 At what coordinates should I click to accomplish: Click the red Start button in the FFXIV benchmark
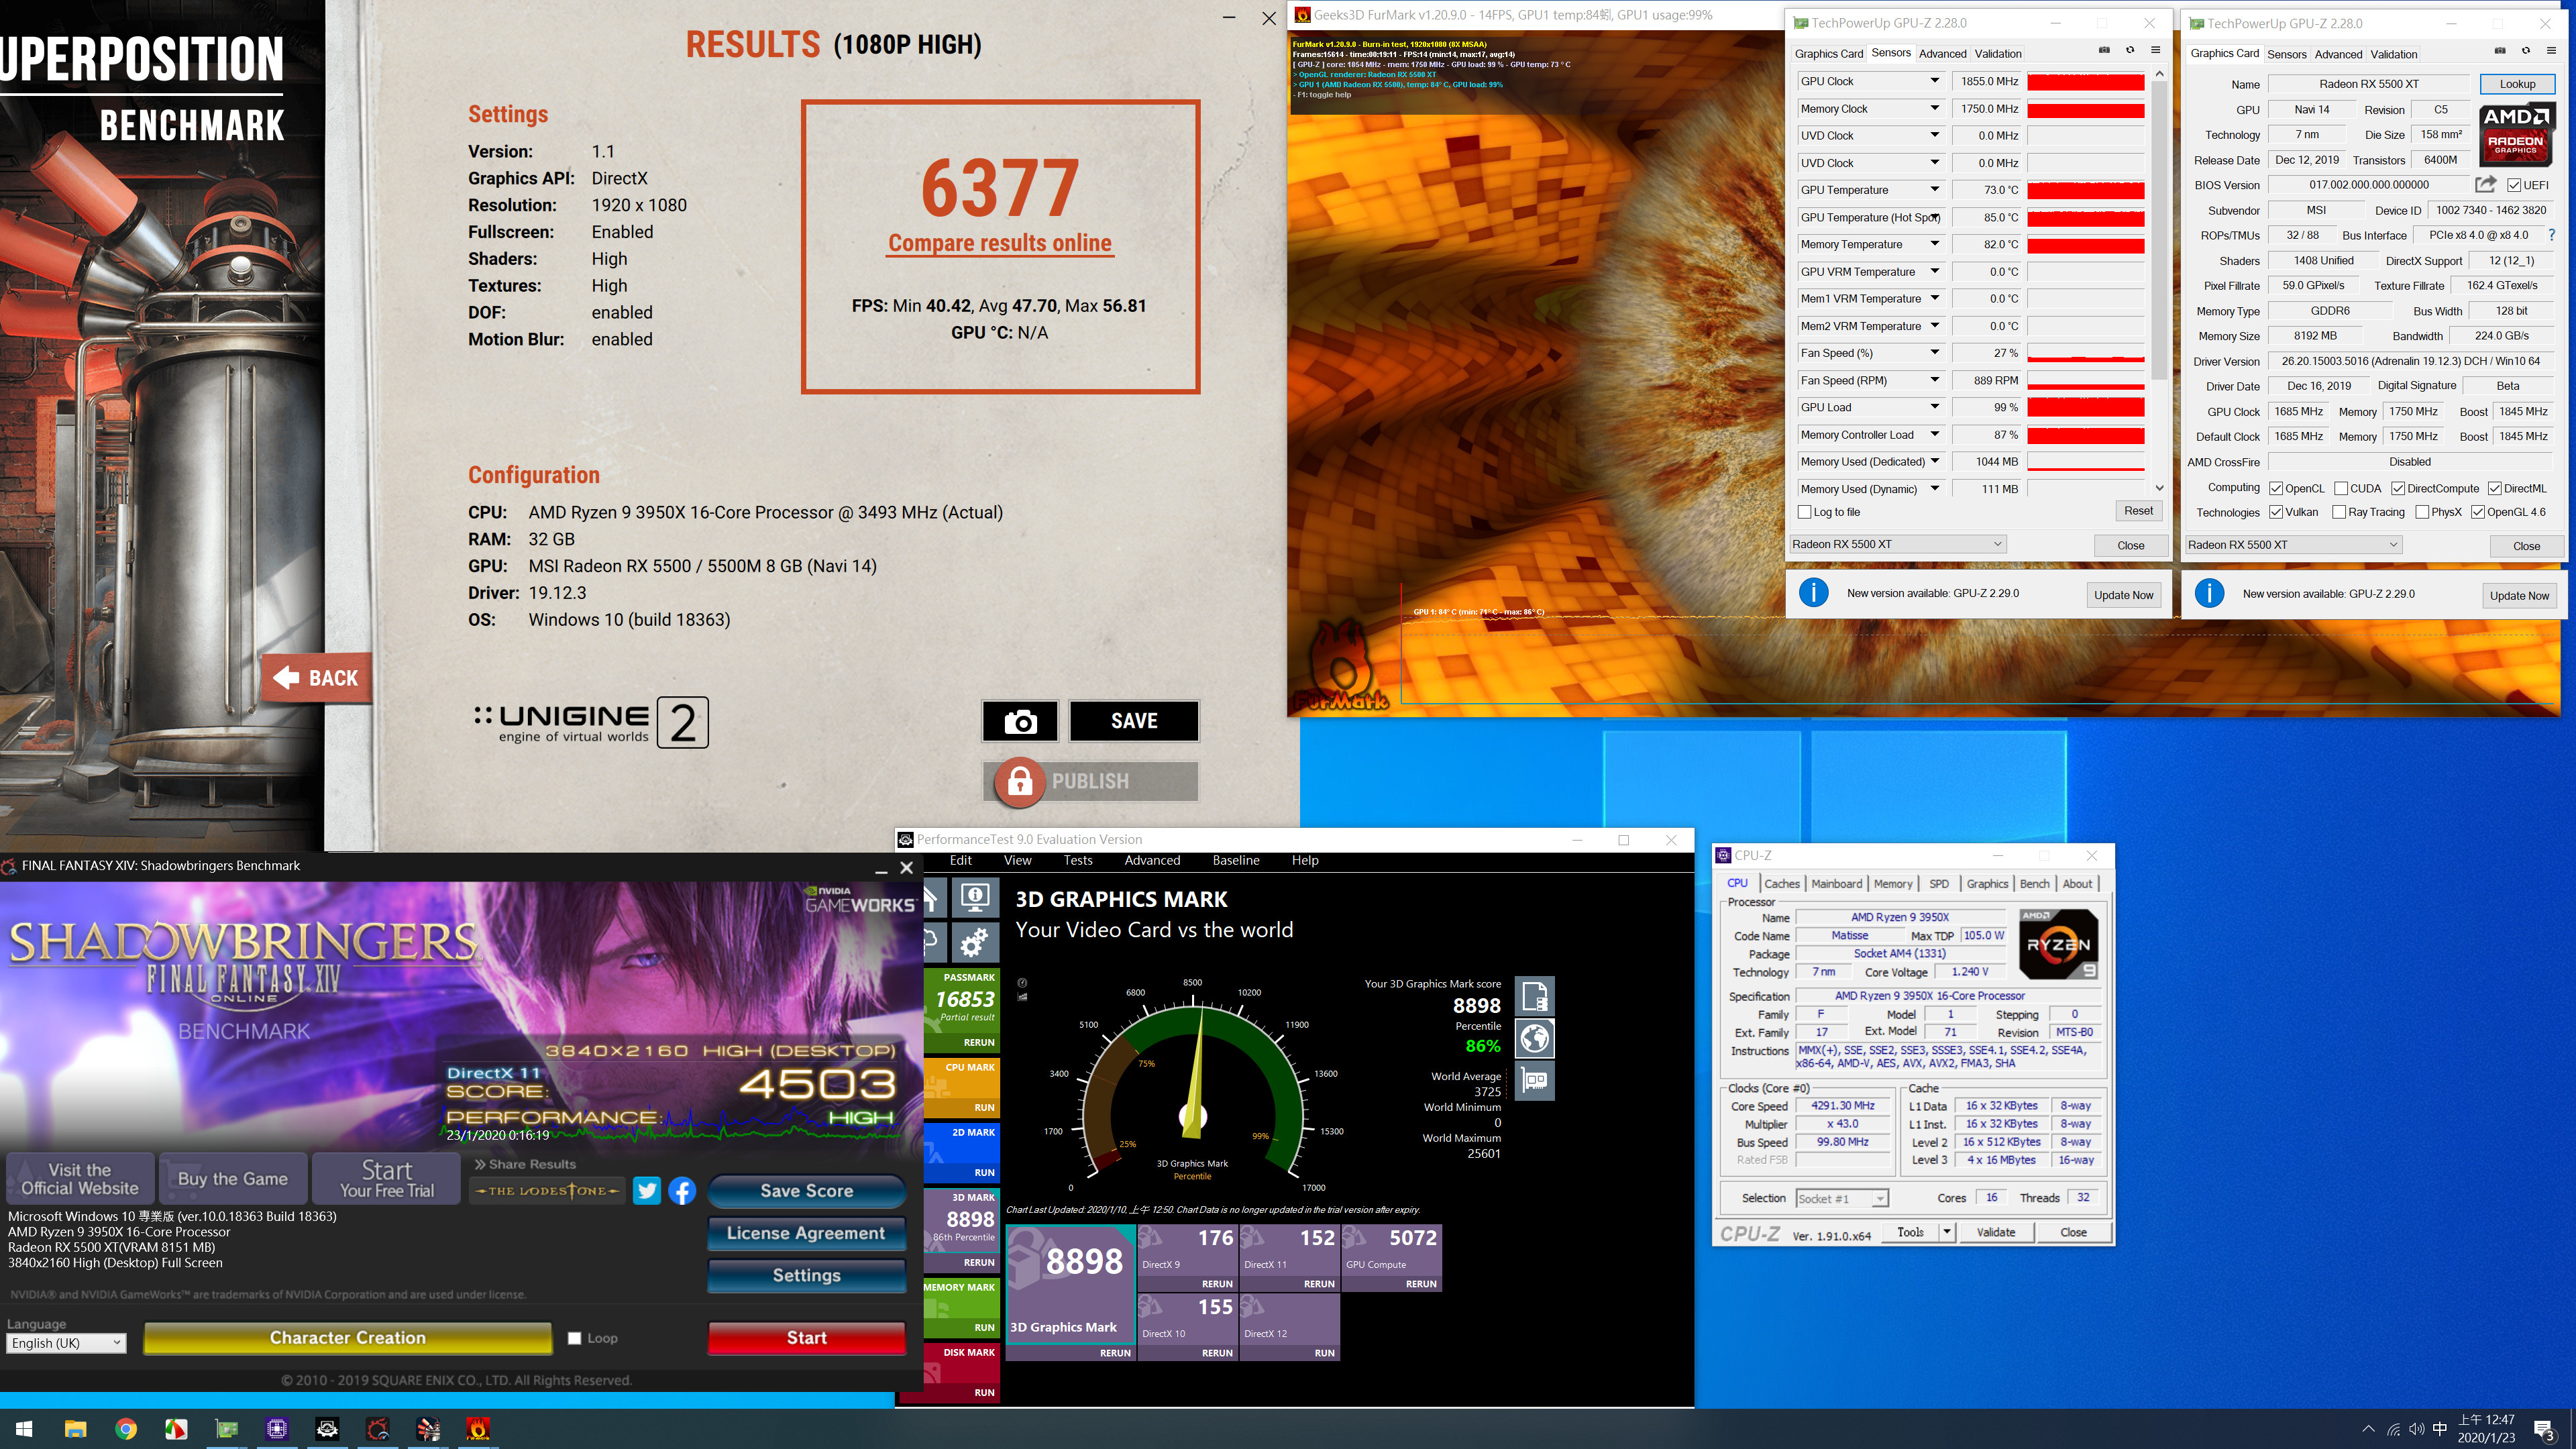(x=806, y=1338)
